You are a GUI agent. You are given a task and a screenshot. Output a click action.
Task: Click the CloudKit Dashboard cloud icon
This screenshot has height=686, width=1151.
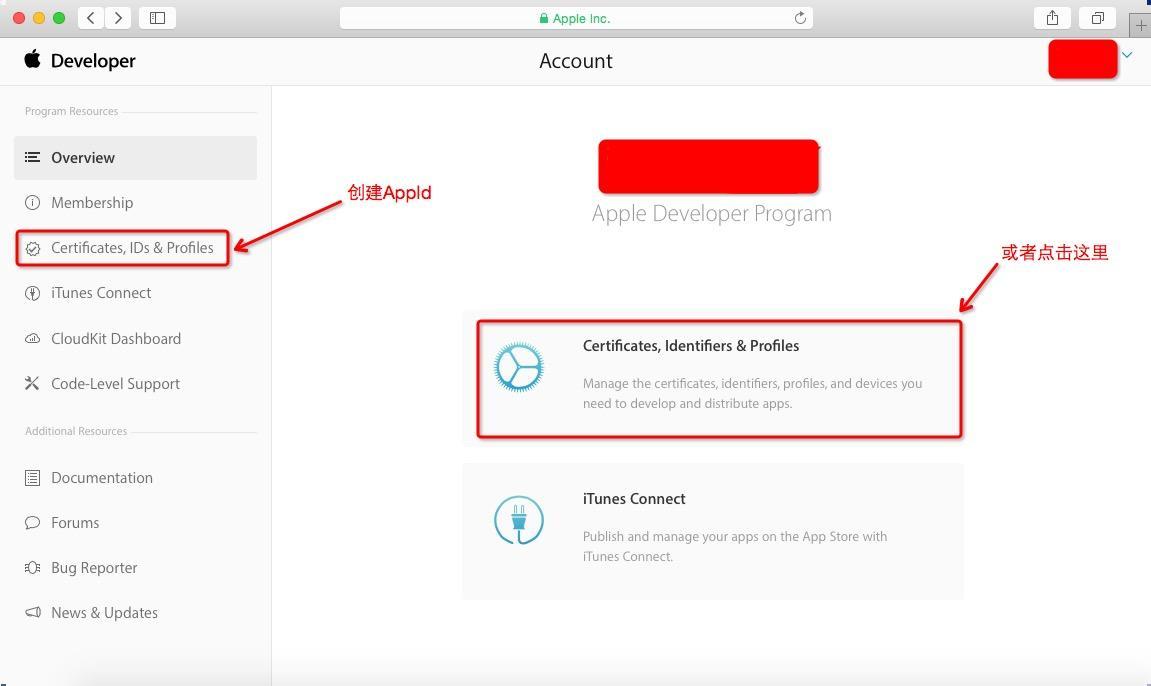point(32,339)
